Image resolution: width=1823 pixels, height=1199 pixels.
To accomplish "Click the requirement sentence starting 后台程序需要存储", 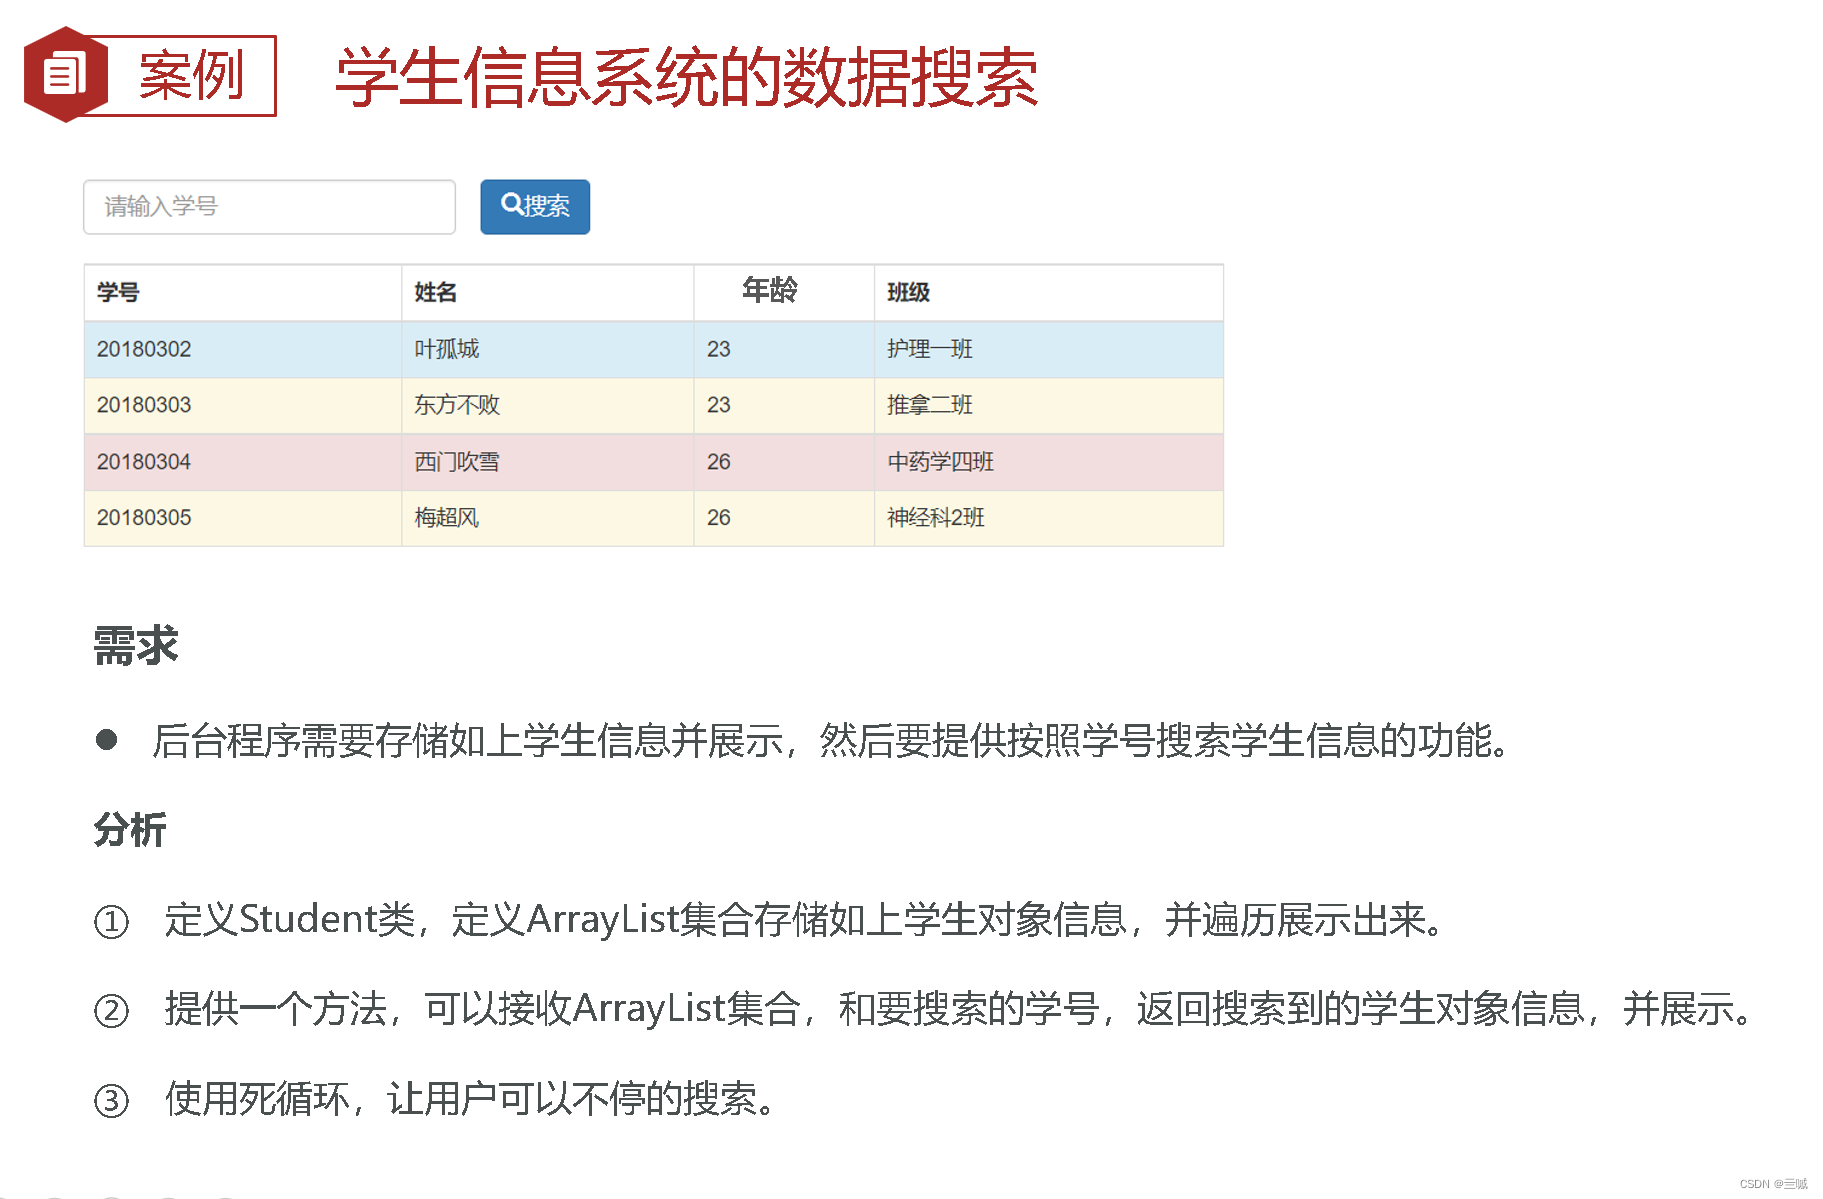I will 830,741.
